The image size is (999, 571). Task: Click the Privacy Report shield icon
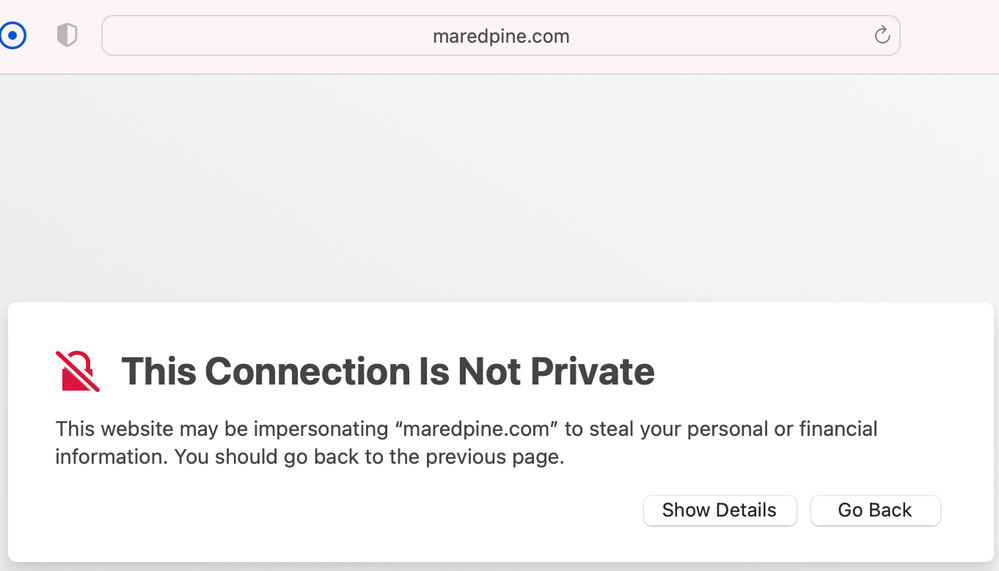click(x=67, y=36)
